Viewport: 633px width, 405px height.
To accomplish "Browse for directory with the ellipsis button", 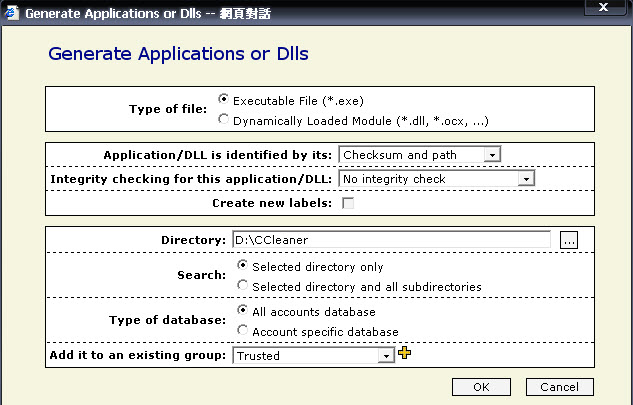I will click(569, 240).
